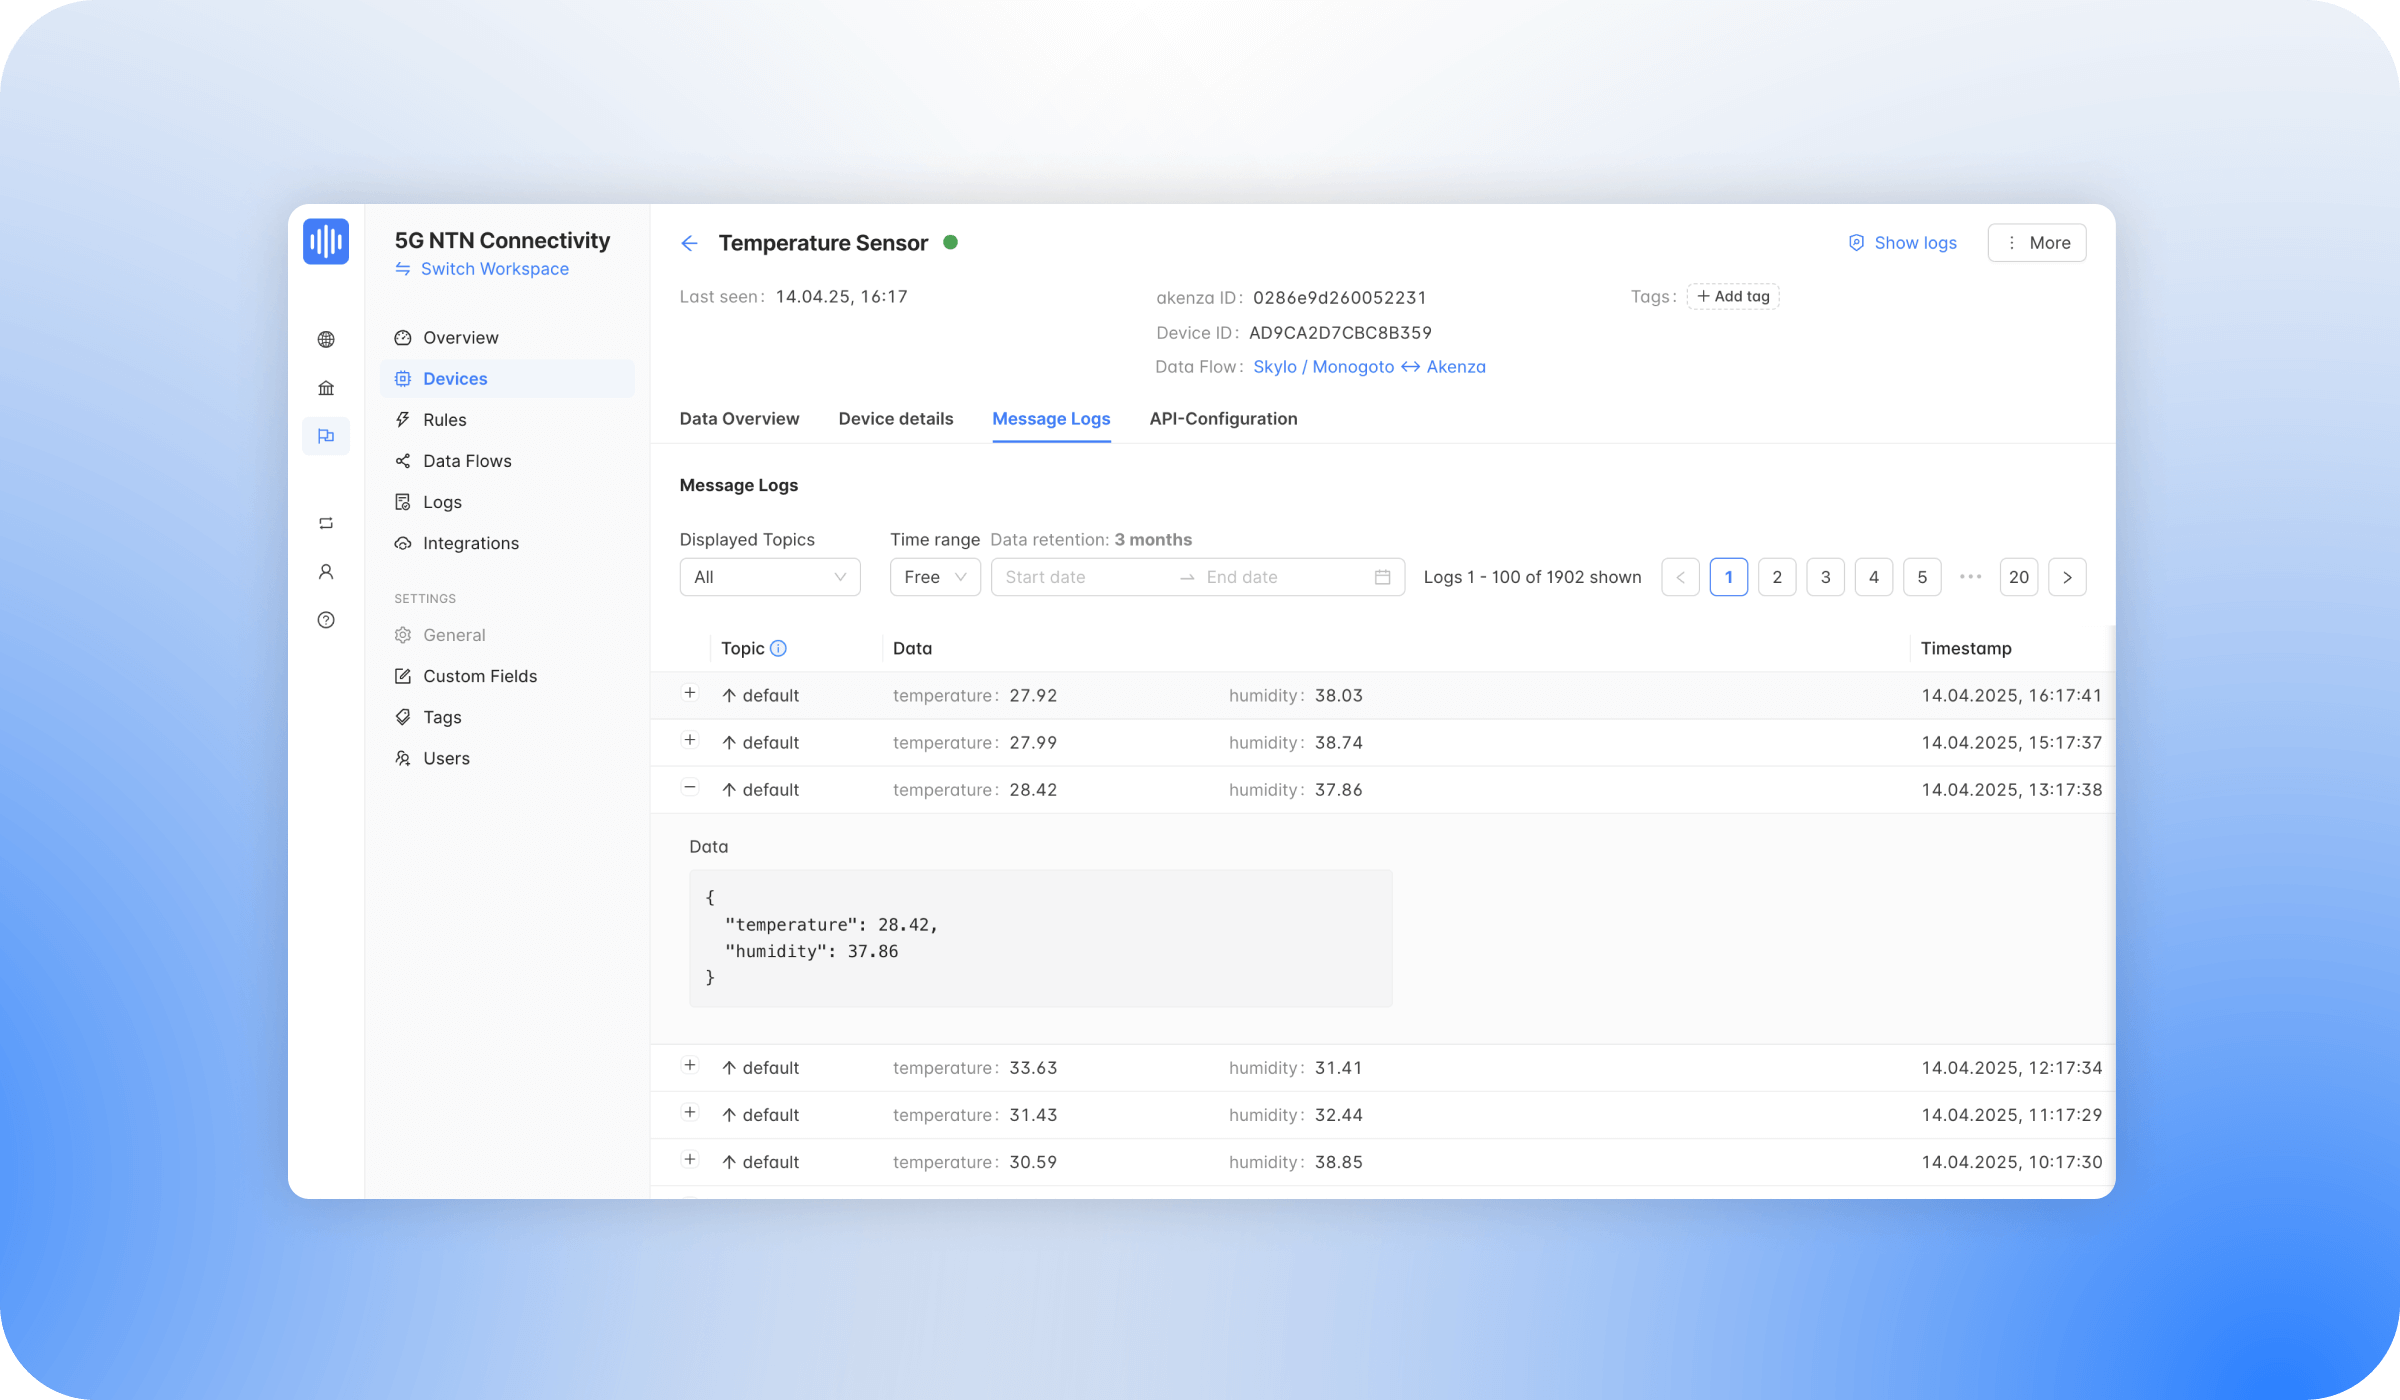
Task: Open Custom Fields in settings
Action: pyautogui.click(x=507, y=676)
